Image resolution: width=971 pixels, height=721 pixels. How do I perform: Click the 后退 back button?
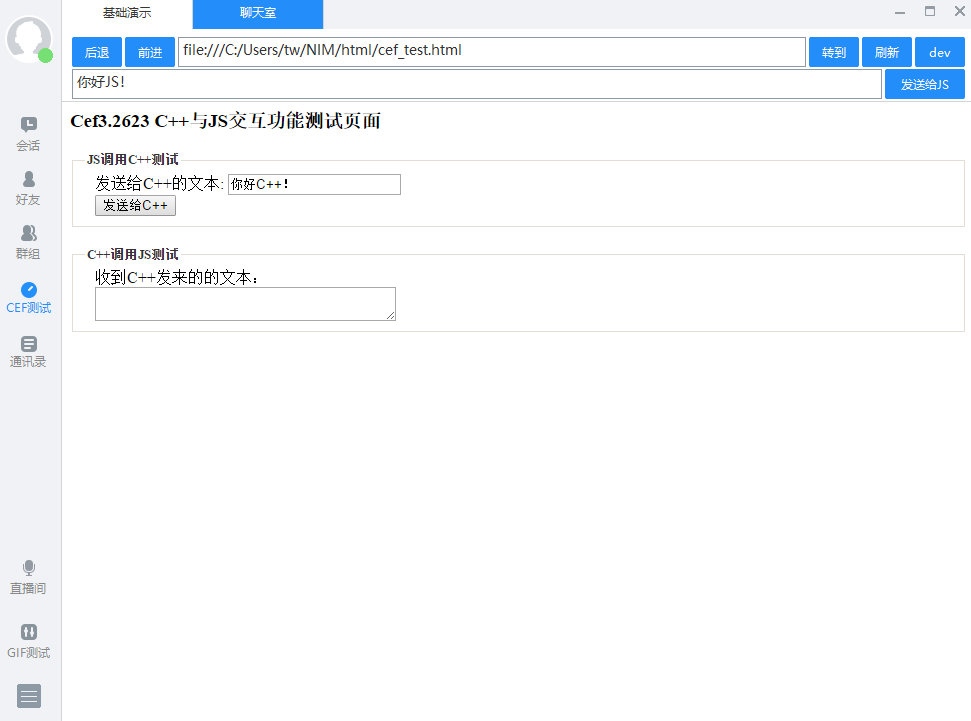click(97, 52)
